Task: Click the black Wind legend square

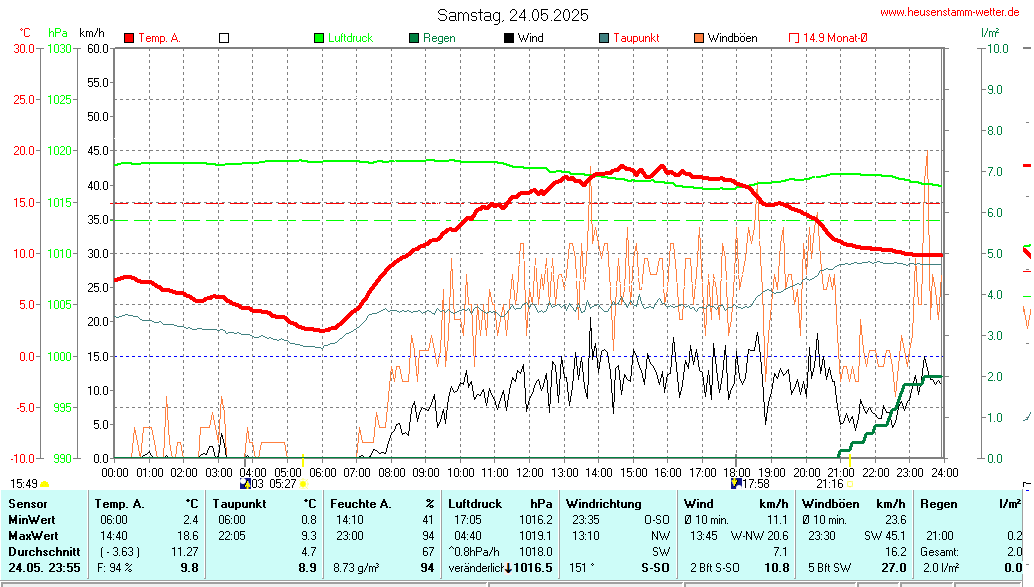Action: pyautogui.click(x=509, y=38)
